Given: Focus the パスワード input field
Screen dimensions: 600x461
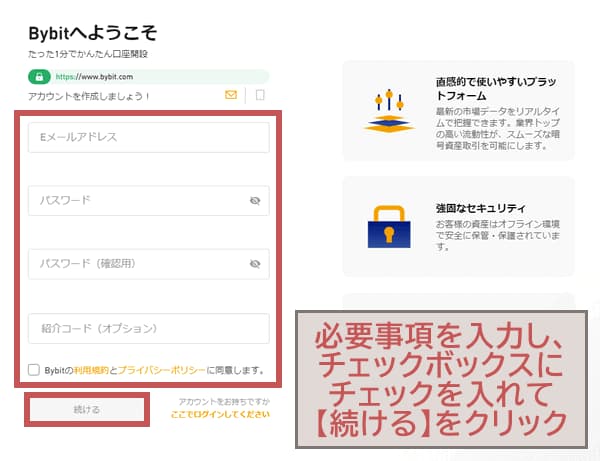Looking at the screenshot, I should click(149, 200).
